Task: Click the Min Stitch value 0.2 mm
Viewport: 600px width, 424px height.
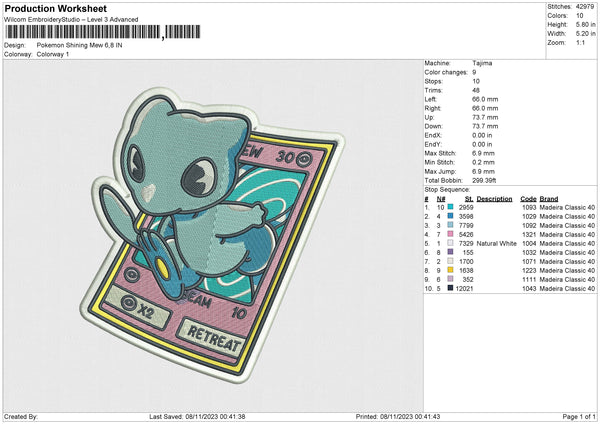Action: [x=483, y=162]
